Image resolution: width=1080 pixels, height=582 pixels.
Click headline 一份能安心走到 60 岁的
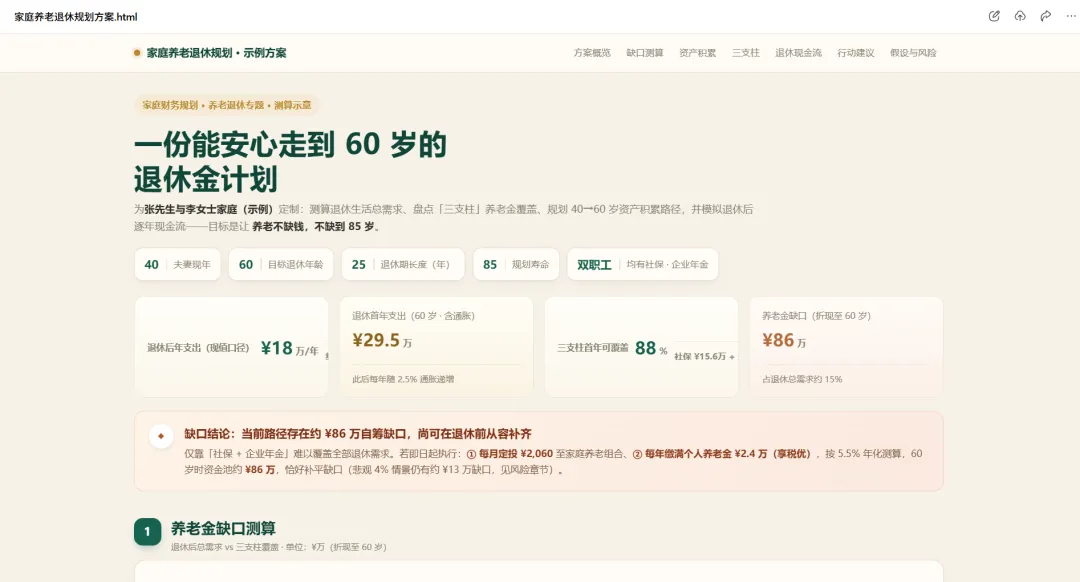[290, 145]
